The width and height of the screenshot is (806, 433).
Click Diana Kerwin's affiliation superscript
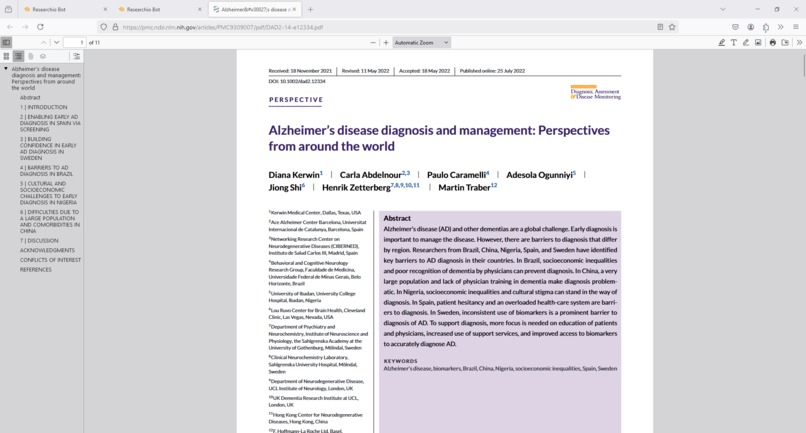click(x=321, y=173)
